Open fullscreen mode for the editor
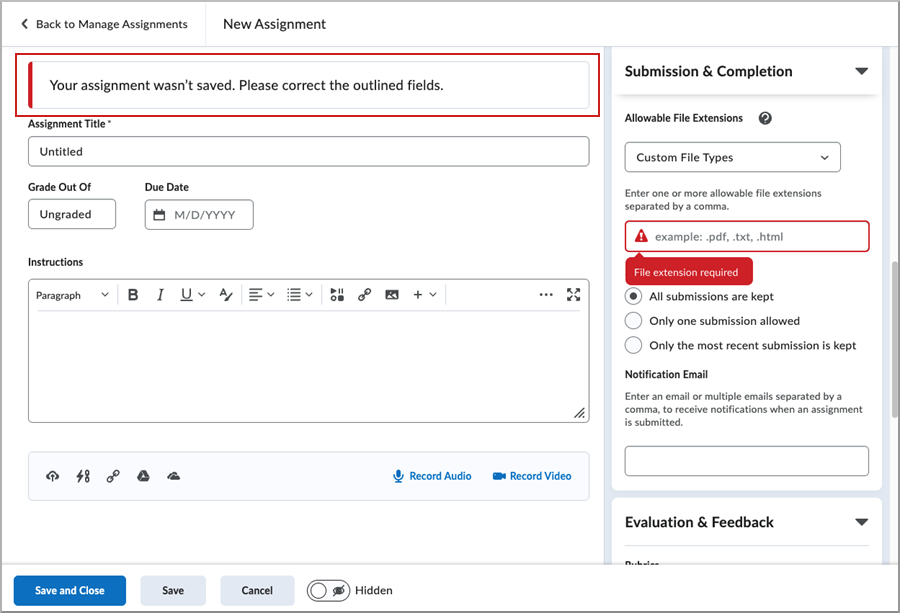This screenshot has width=900, height=613. pos(573,294)
